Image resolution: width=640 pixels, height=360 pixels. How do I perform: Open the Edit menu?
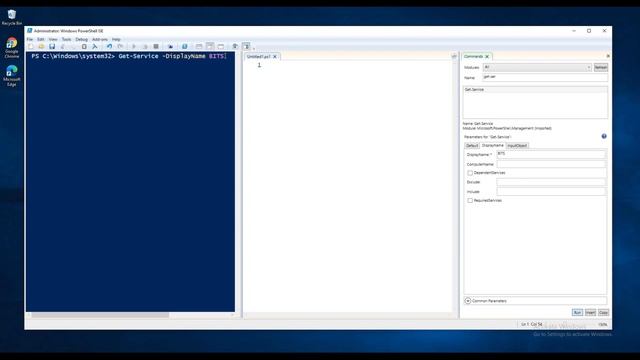tap(41, 40)
